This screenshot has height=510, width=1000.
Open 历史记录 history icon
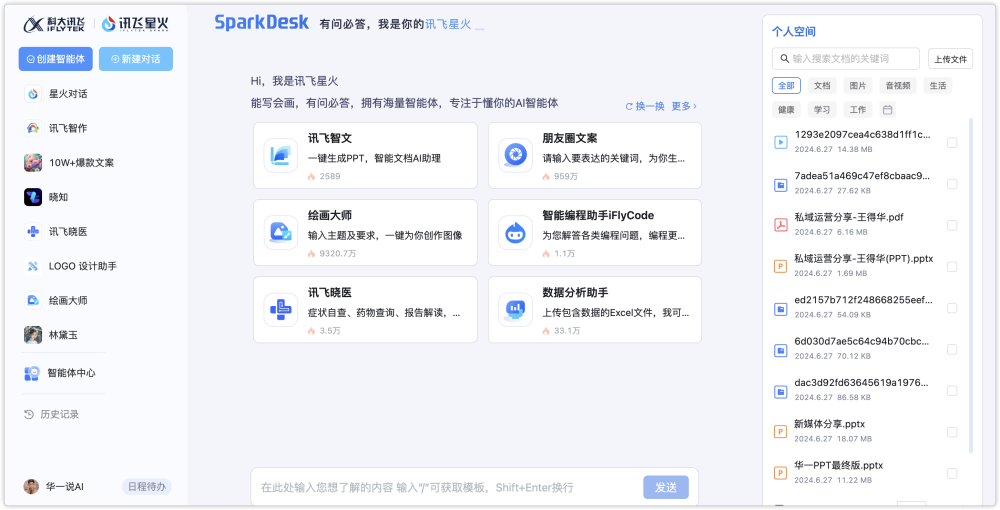[29, 414]
